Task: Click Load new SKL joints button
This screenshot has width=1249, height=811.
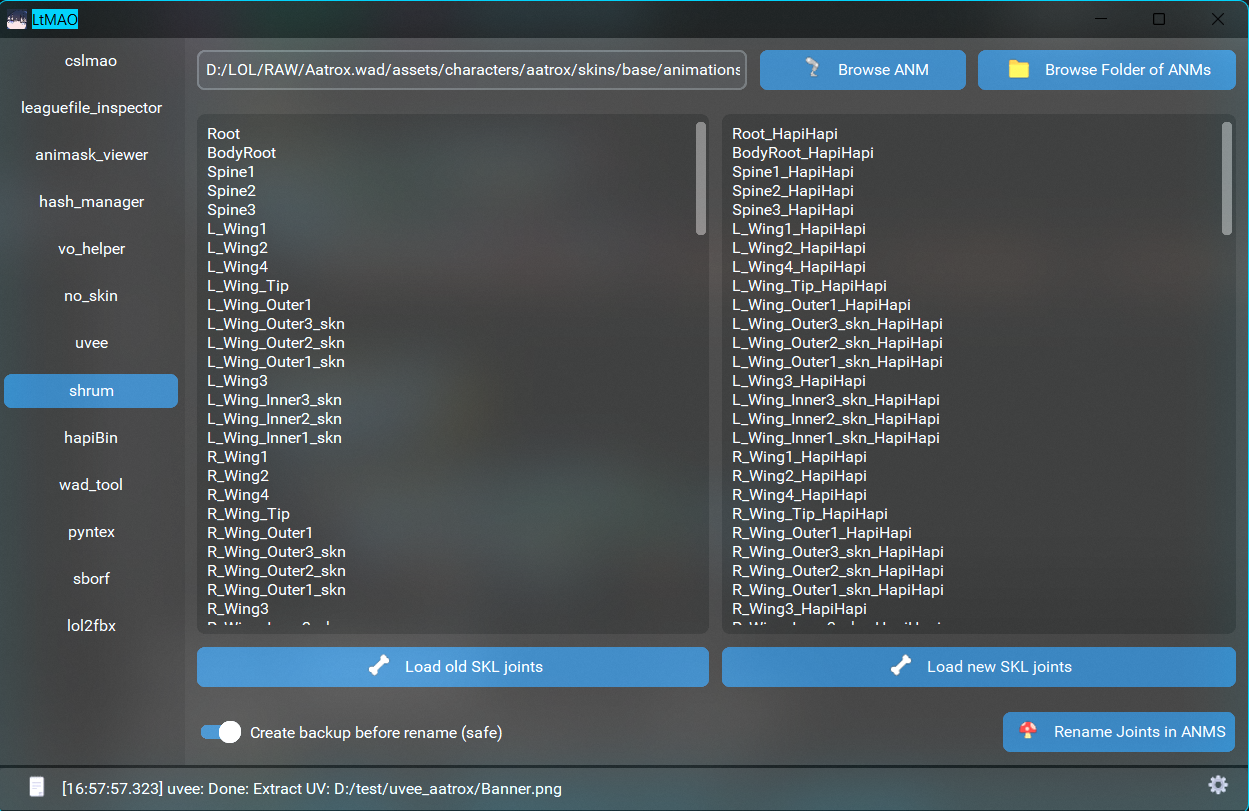Action: point(979,667)
